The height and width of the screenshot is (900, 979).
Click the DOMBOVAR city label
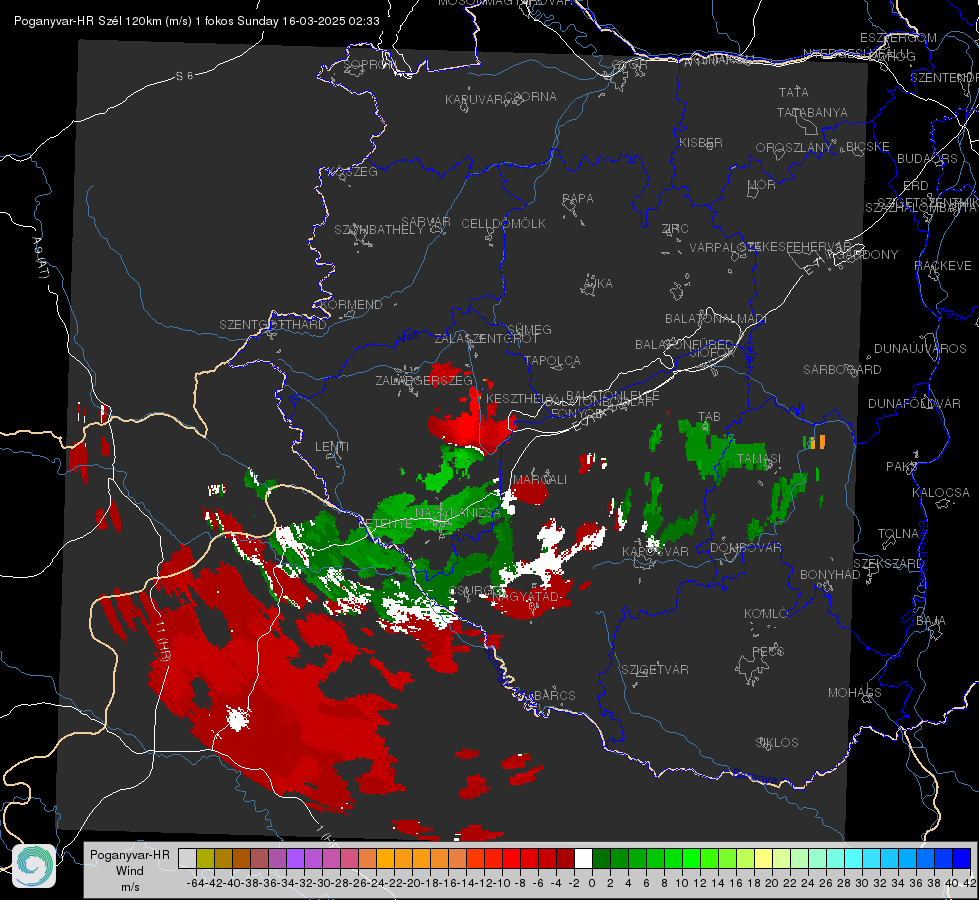[x=745, y=548]
